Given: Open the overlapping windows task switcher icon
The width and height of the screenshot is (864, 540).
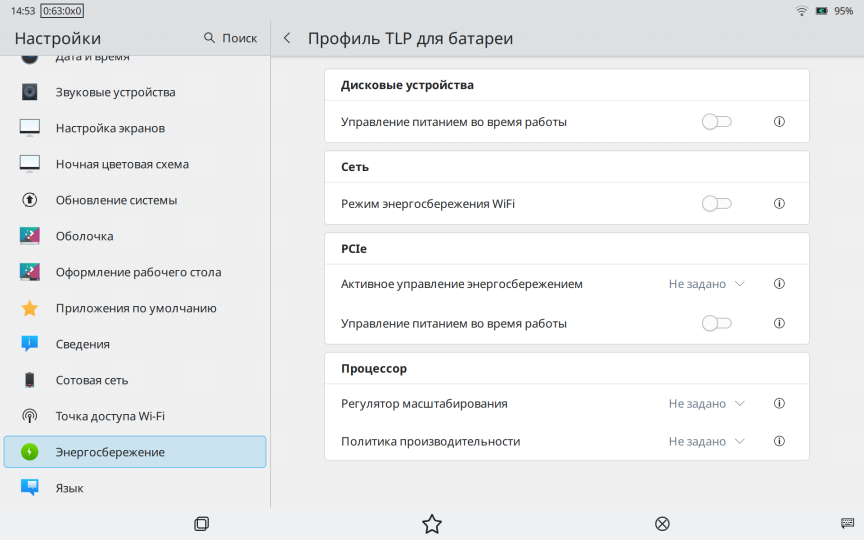Looking at the screenshot, I should [201, 524].
